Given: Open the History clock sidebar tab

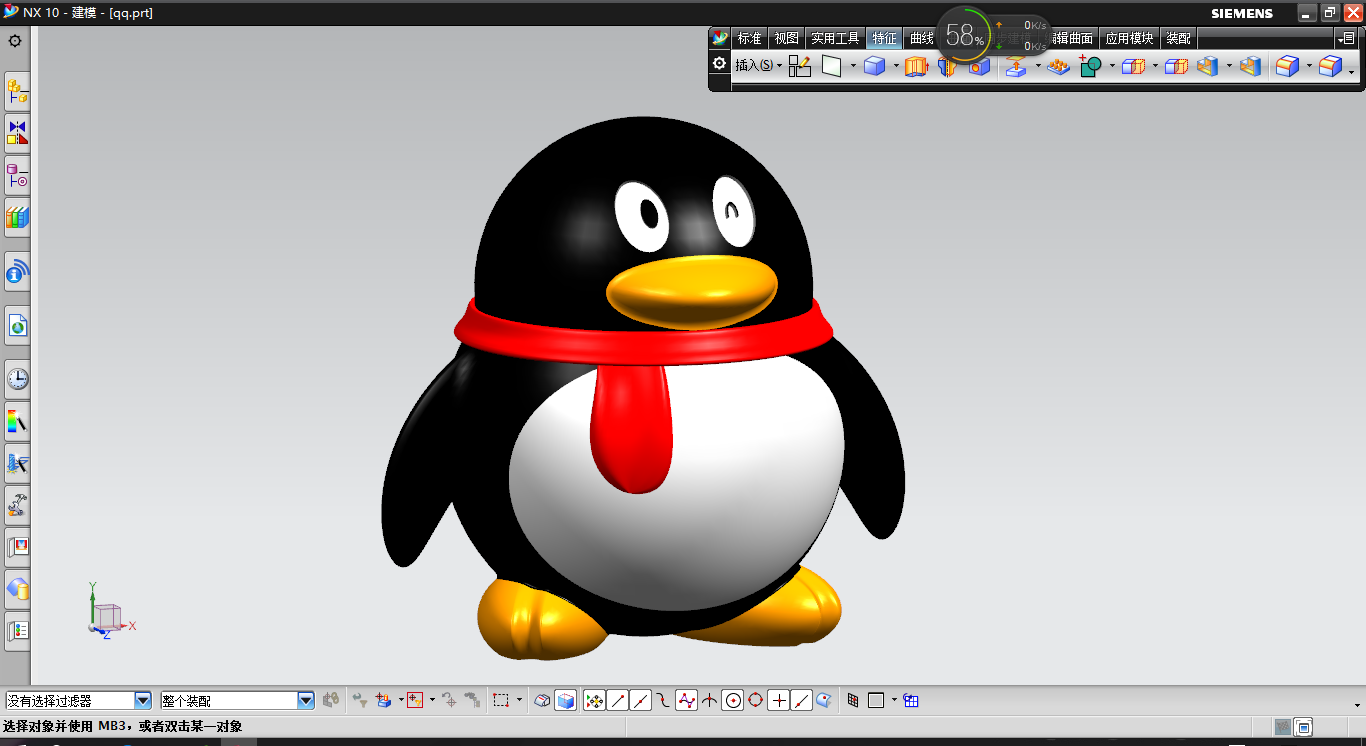Looking at the screenshot, I should coord(17,379).
